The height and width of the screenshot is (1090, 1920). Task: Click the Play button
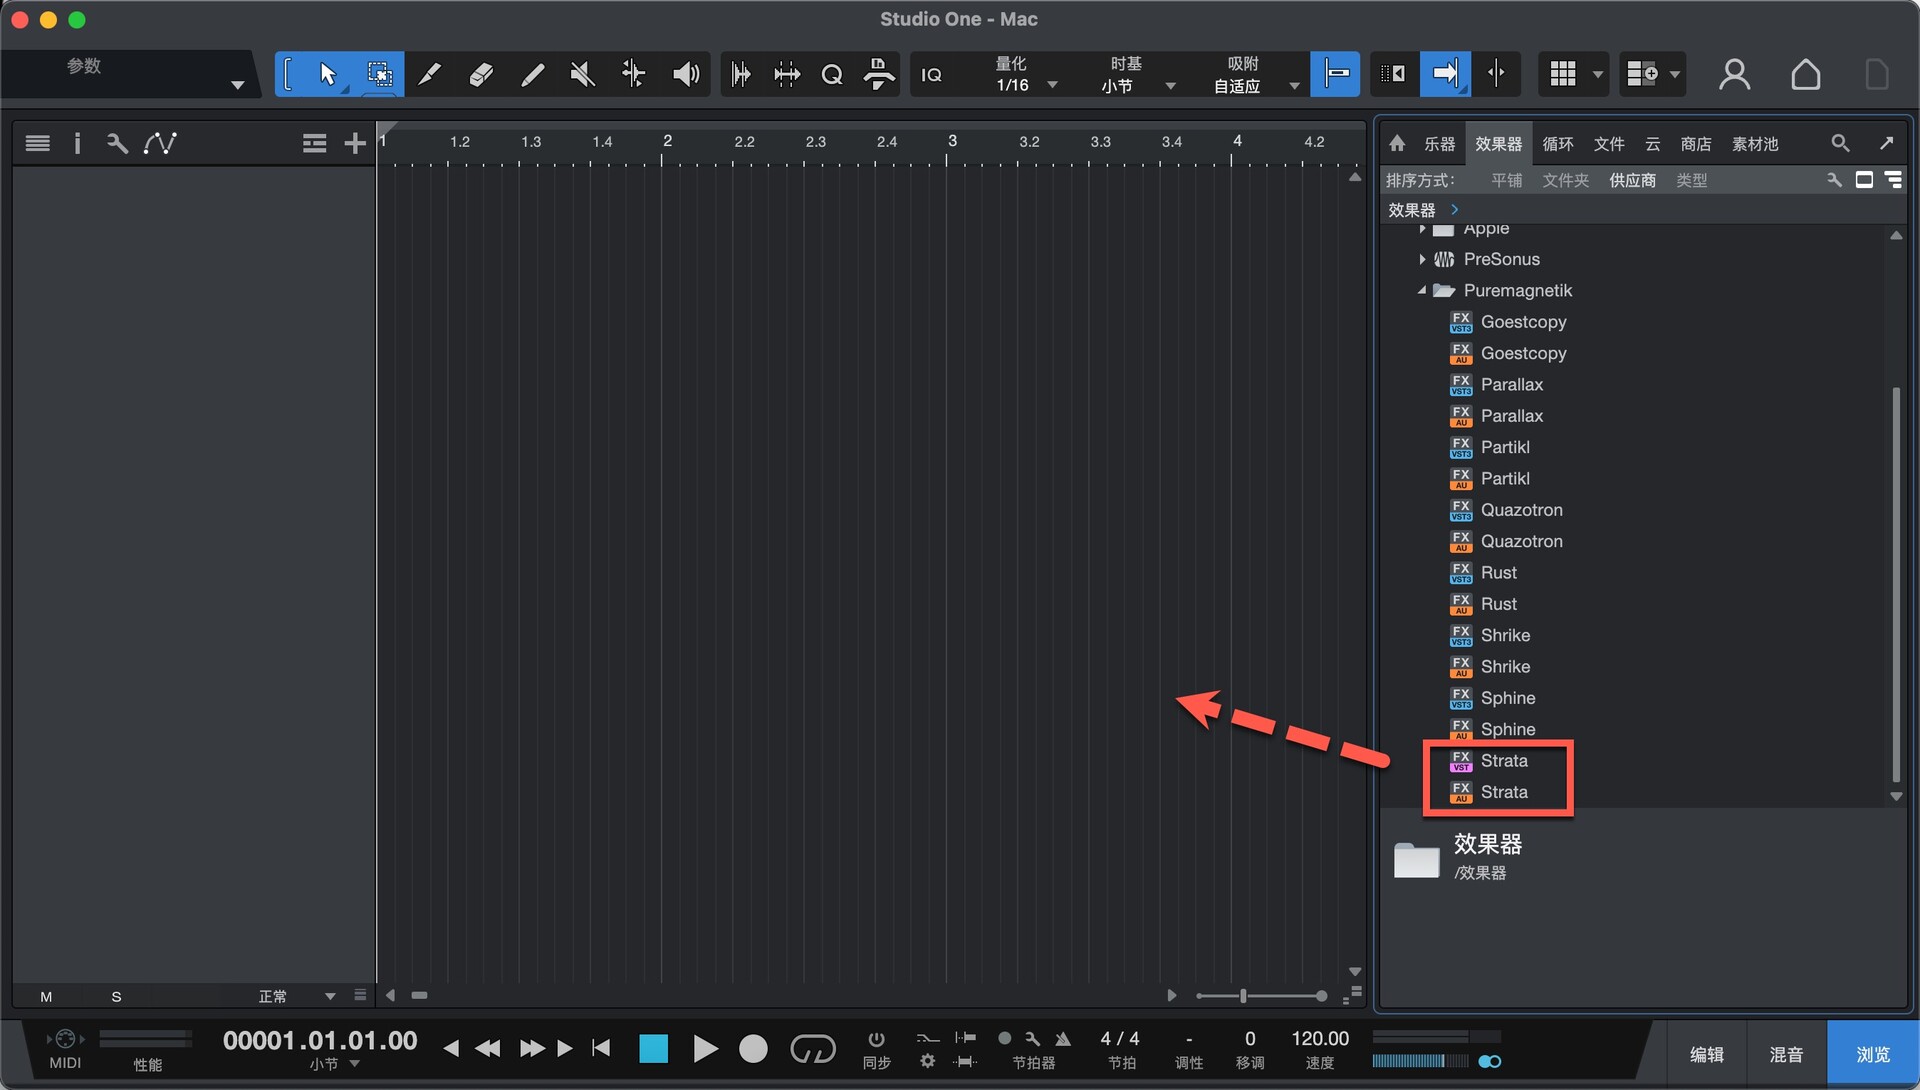705,1048
